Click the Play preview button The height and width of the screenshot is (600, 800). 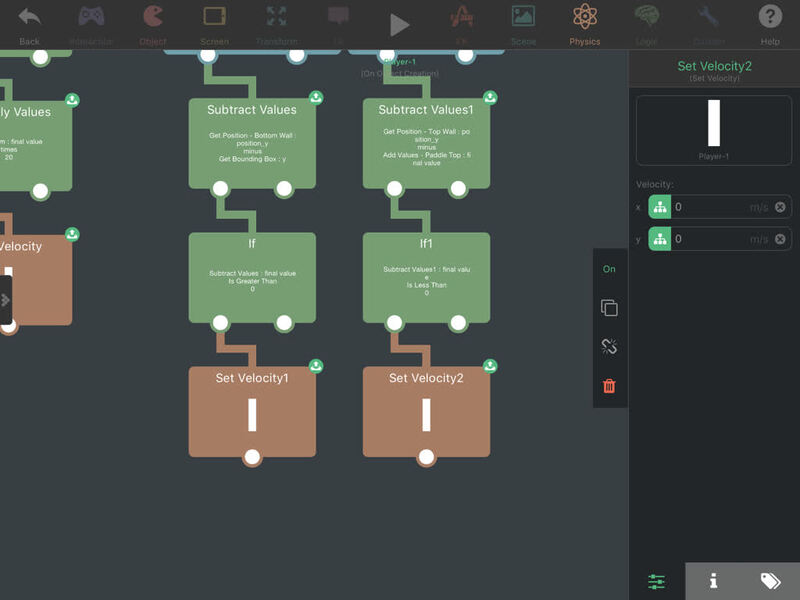[x=399, y=25]
